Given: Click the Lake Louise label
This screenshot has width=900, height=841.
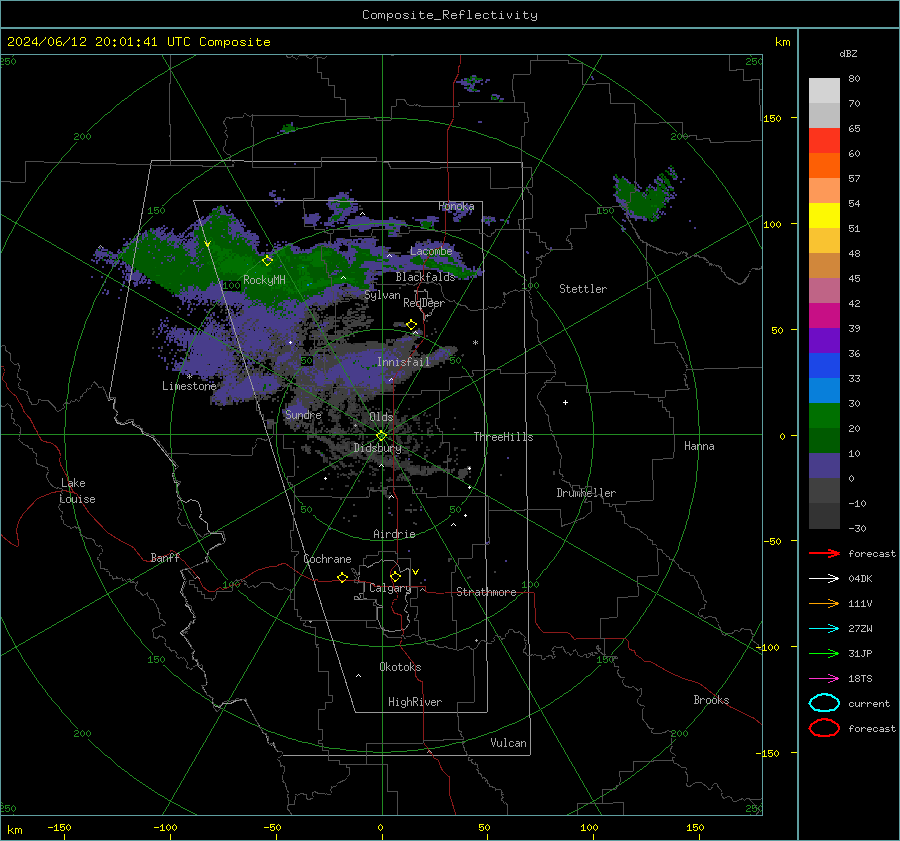Looking at the screenshot, I should [77, 491].
